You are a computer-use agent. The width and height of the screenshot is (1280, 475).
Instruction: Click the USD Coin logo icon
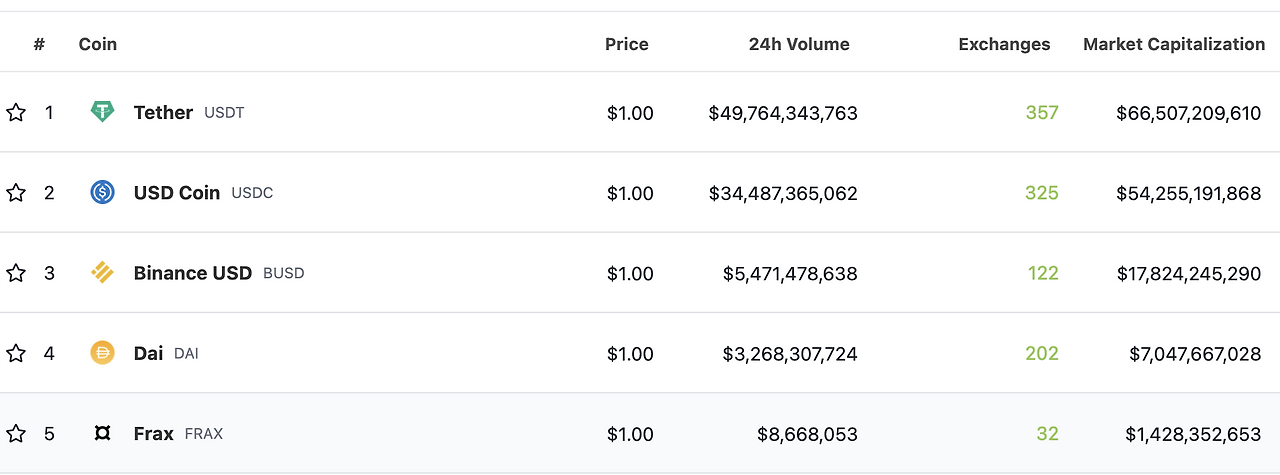(x=102, y=192)
